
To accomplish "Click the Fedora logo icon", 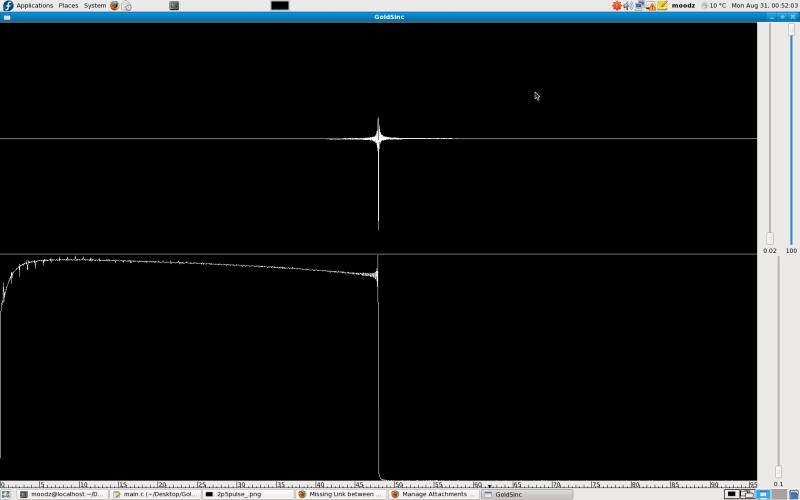I will click(x=8, y=5).
